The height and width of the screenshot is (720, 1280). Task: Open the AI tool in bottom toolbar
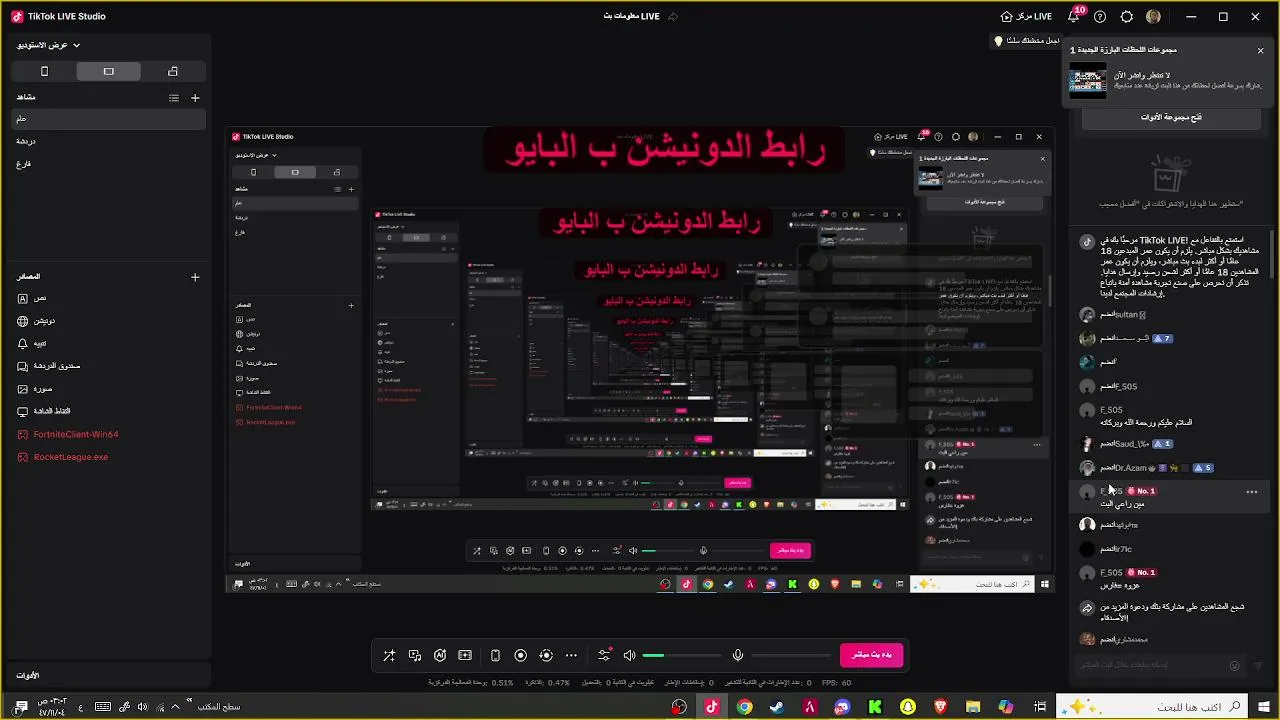[440, 655]
